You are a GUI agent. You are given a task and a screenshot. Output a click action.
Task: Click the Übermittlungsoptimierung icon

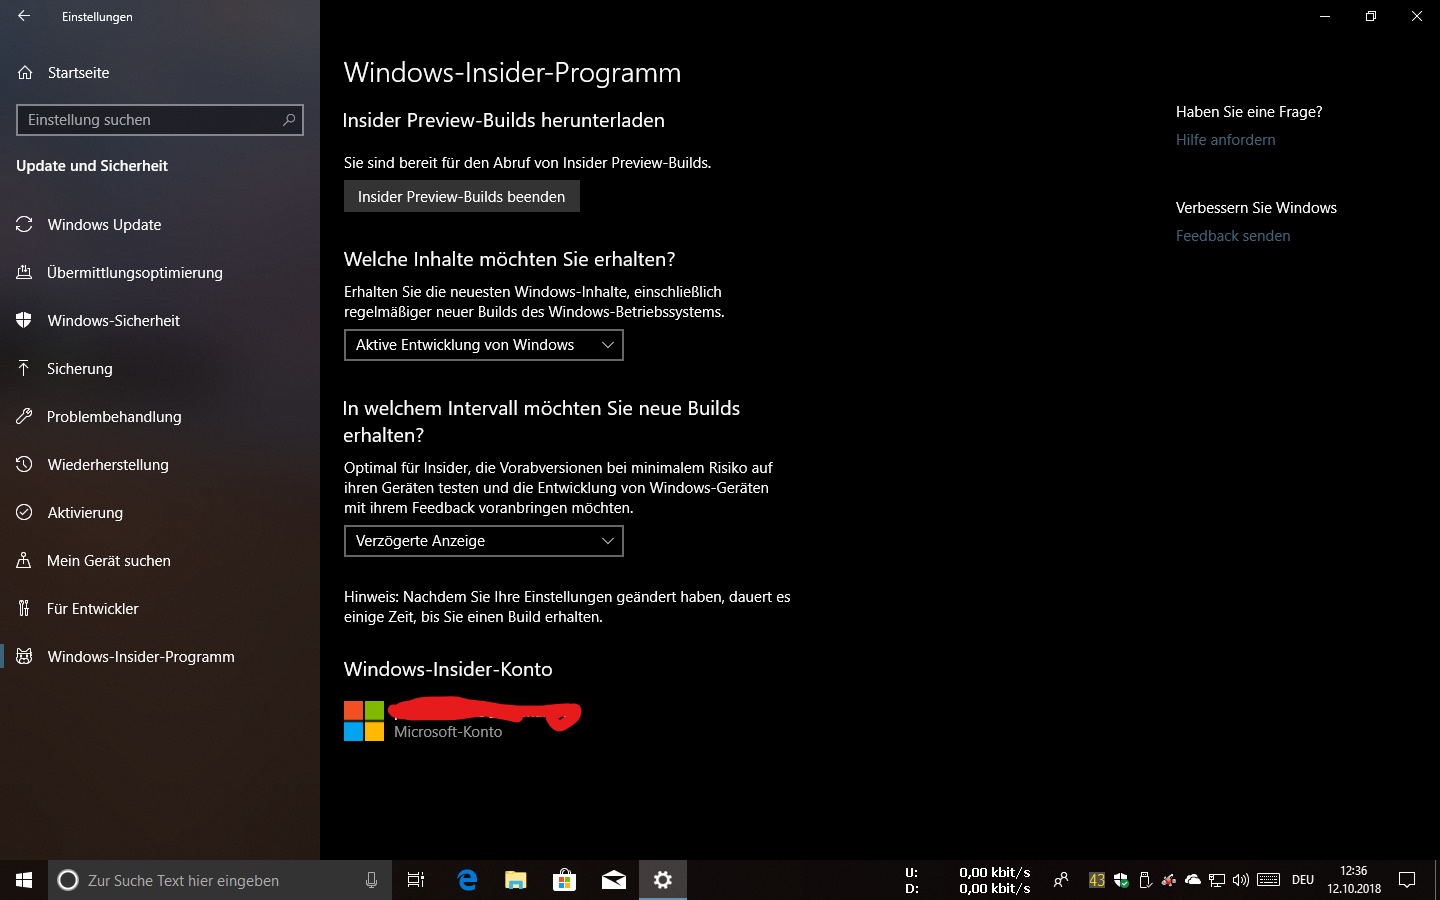point(24,272)
